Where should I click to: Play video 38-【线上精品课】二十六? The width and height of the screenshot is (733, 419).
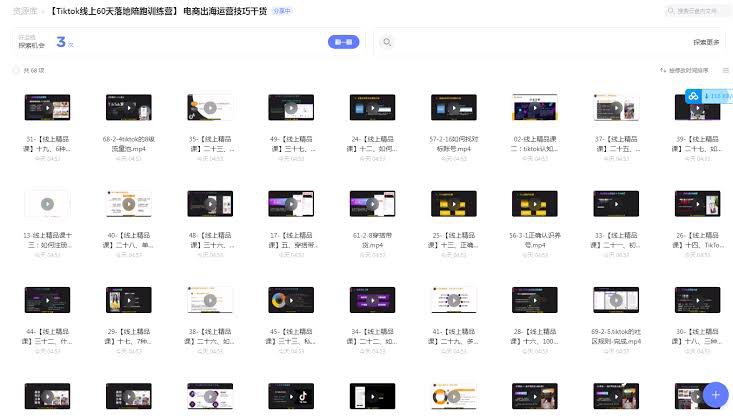click(x=210, y=300)
